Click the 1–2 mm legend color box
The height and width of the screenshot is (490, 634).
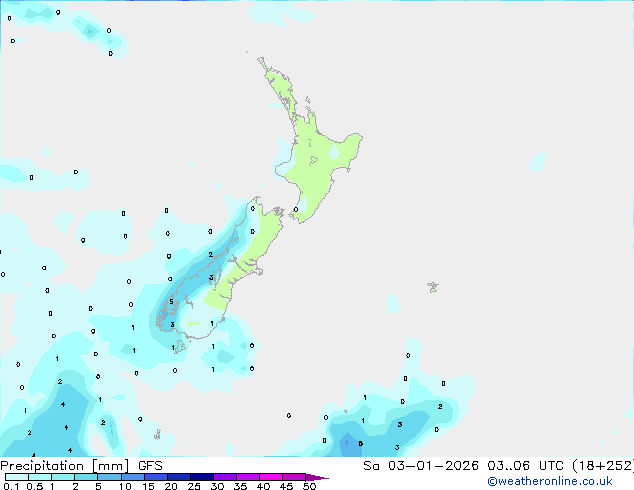(63, 477)
